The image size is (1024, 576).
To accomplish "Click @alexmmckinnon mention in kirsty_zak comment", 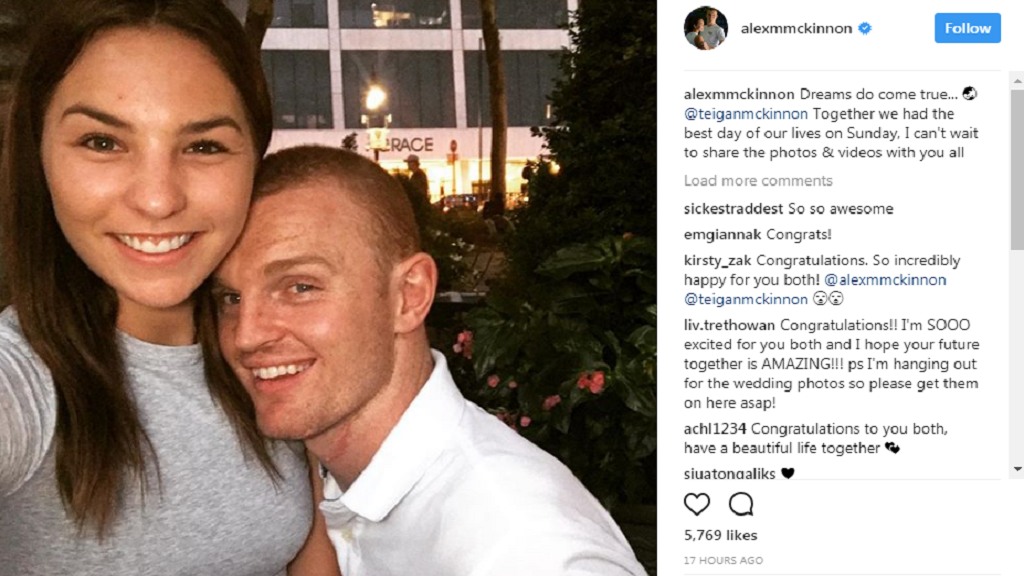I will pyautogui.click(x=885, y=280).
